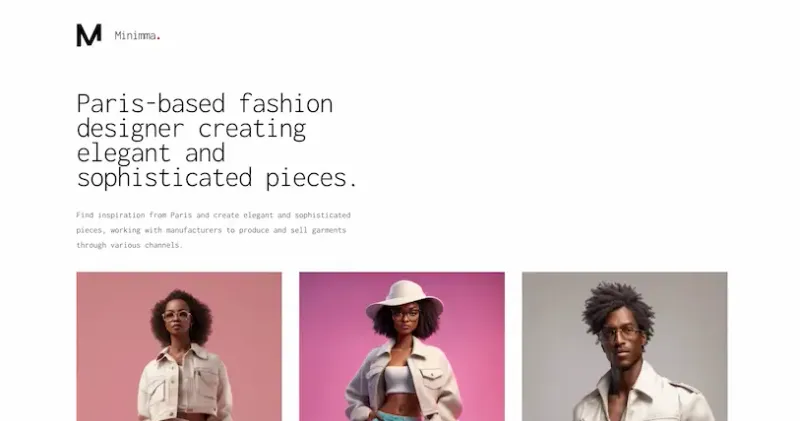This screenshot has height=421, width=800.
Task: Click the bold M logo icon
Action: pyautogui.click(x=89, y=35)
